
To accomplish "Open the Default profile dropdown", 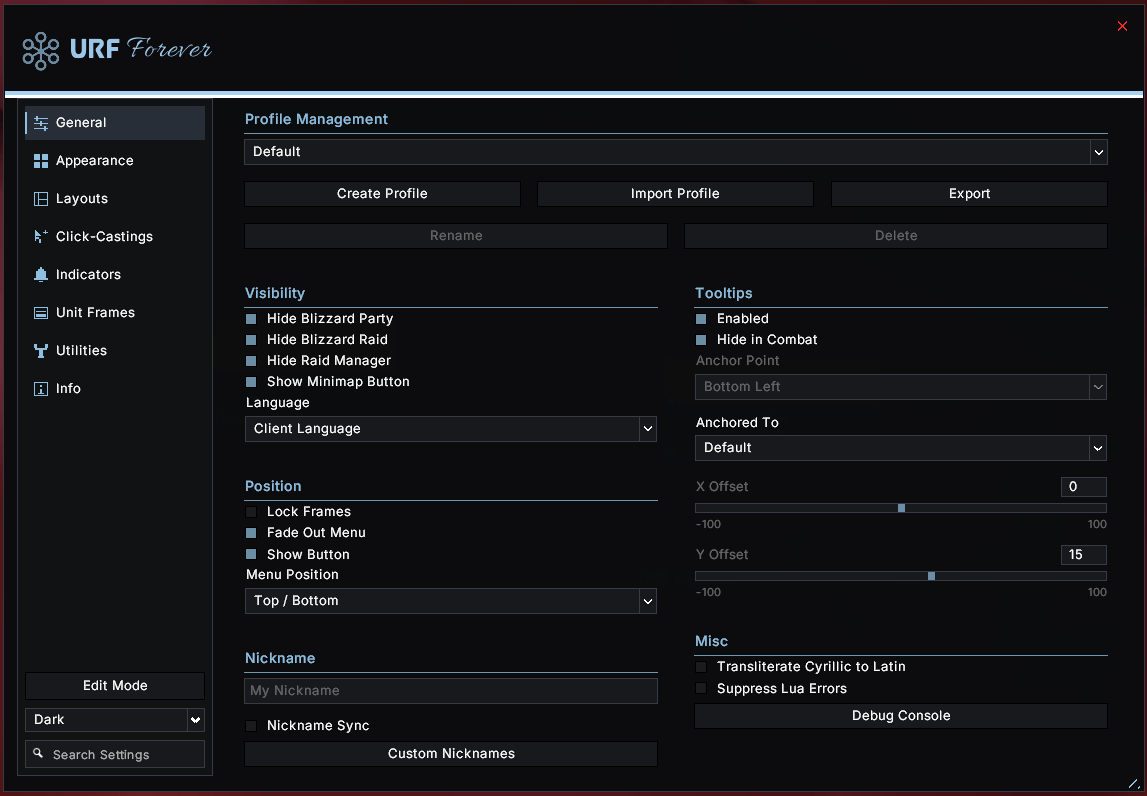I will (x=676, y=152).
